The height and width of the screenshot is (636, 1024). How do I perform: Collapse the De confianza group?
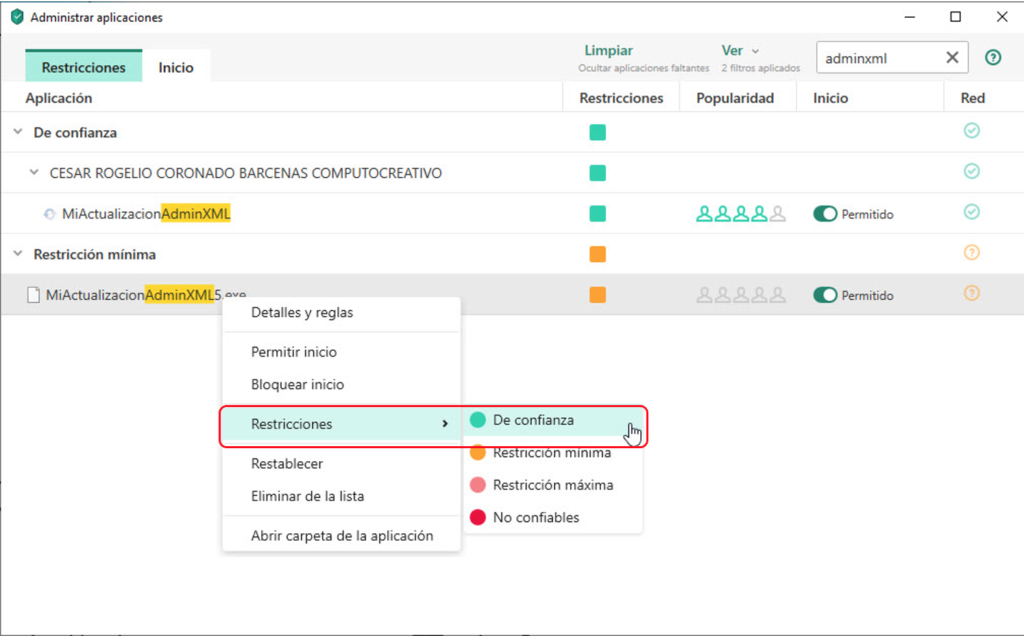pos(17,132)
